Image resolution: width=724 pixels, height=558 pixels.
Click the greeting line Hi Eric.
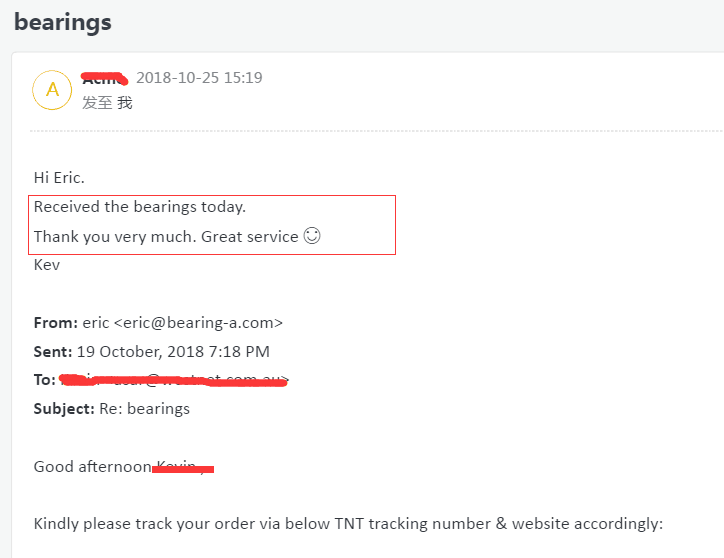[x=59, y=178]
